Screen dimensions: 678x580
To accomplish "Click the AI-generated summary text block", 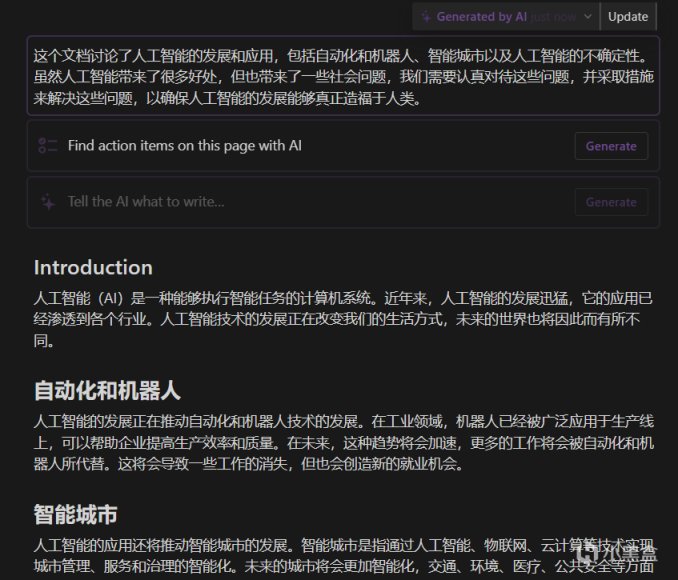I will click(343, 77).
